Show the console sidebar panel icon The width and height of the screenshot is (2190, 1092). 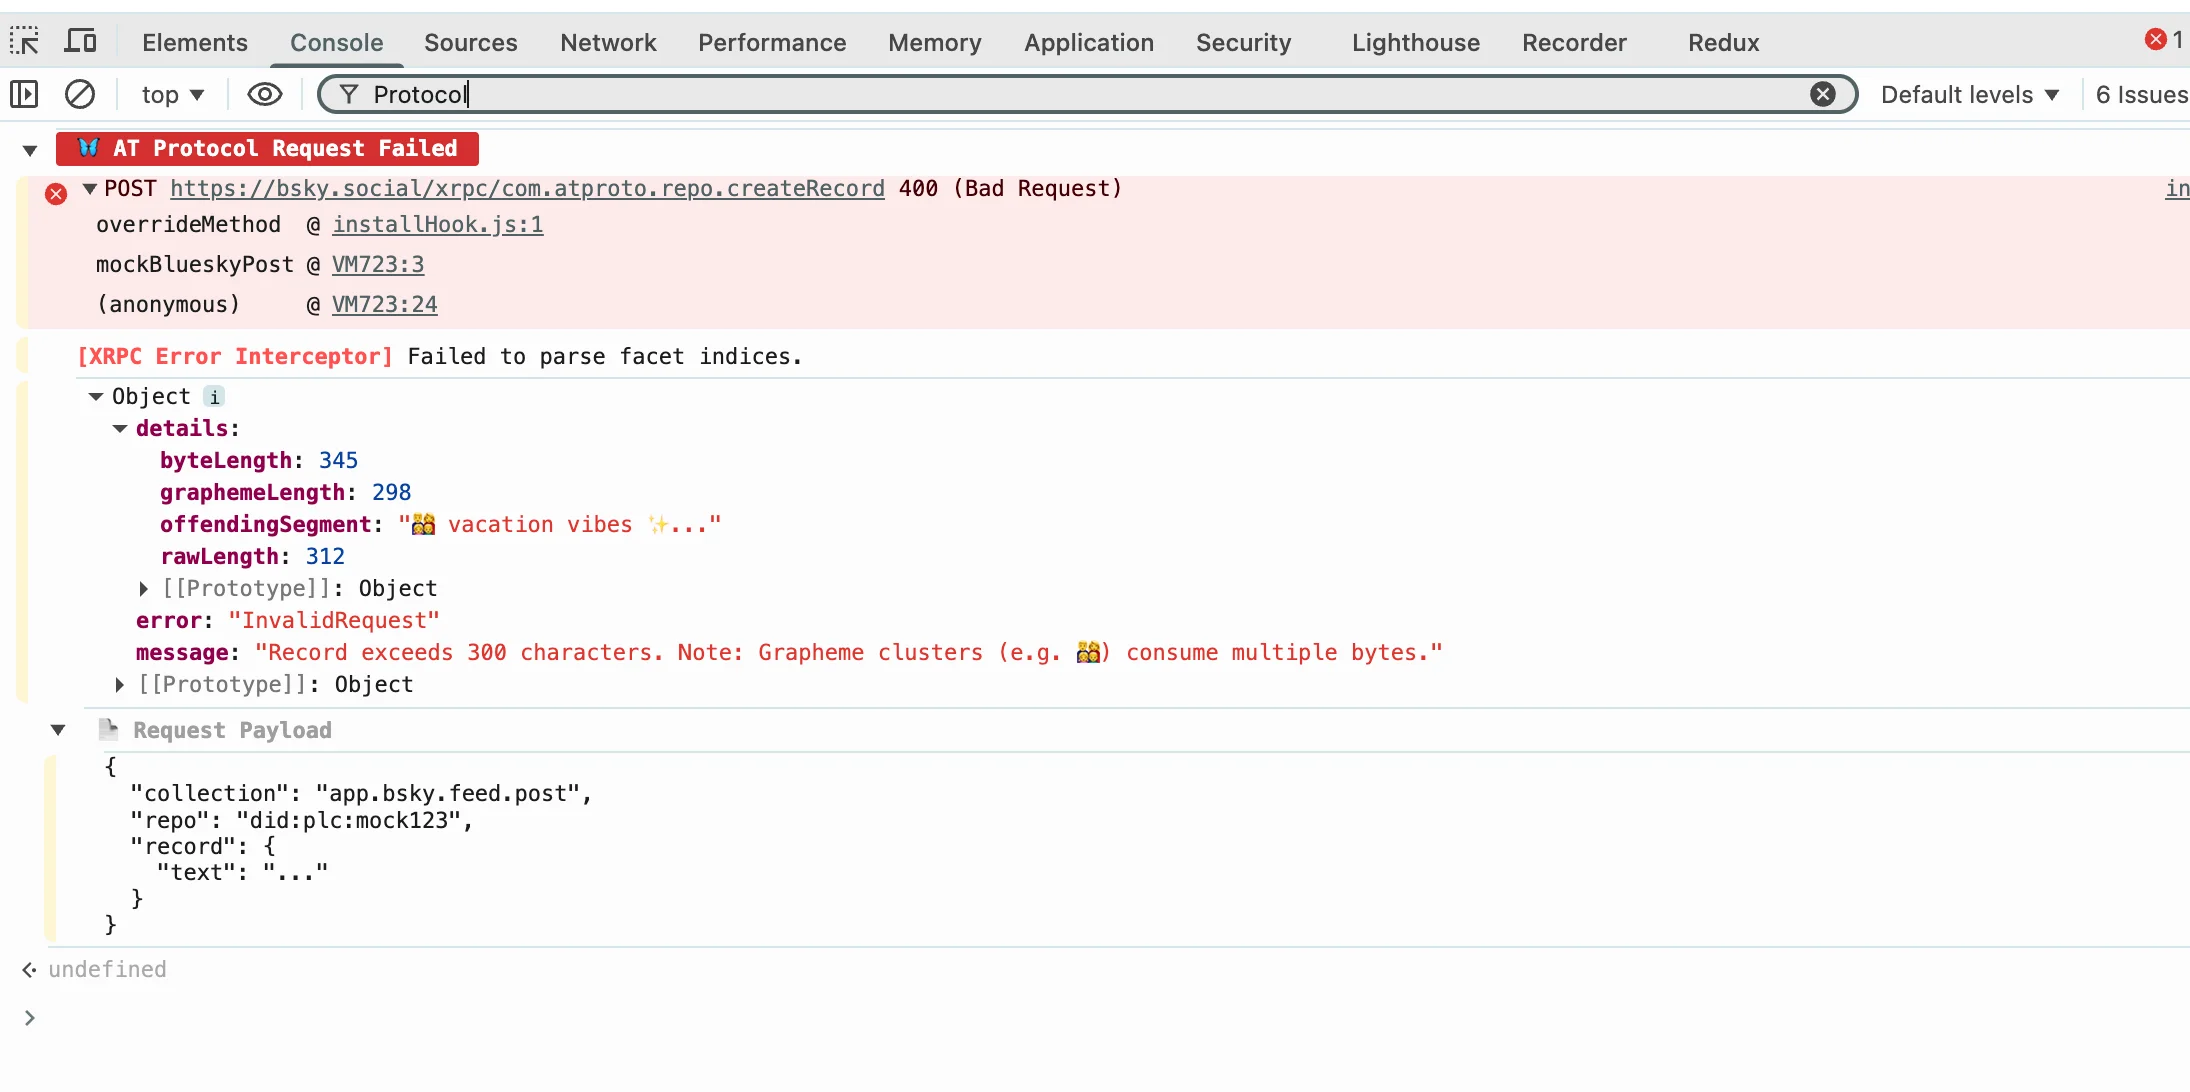24,94
